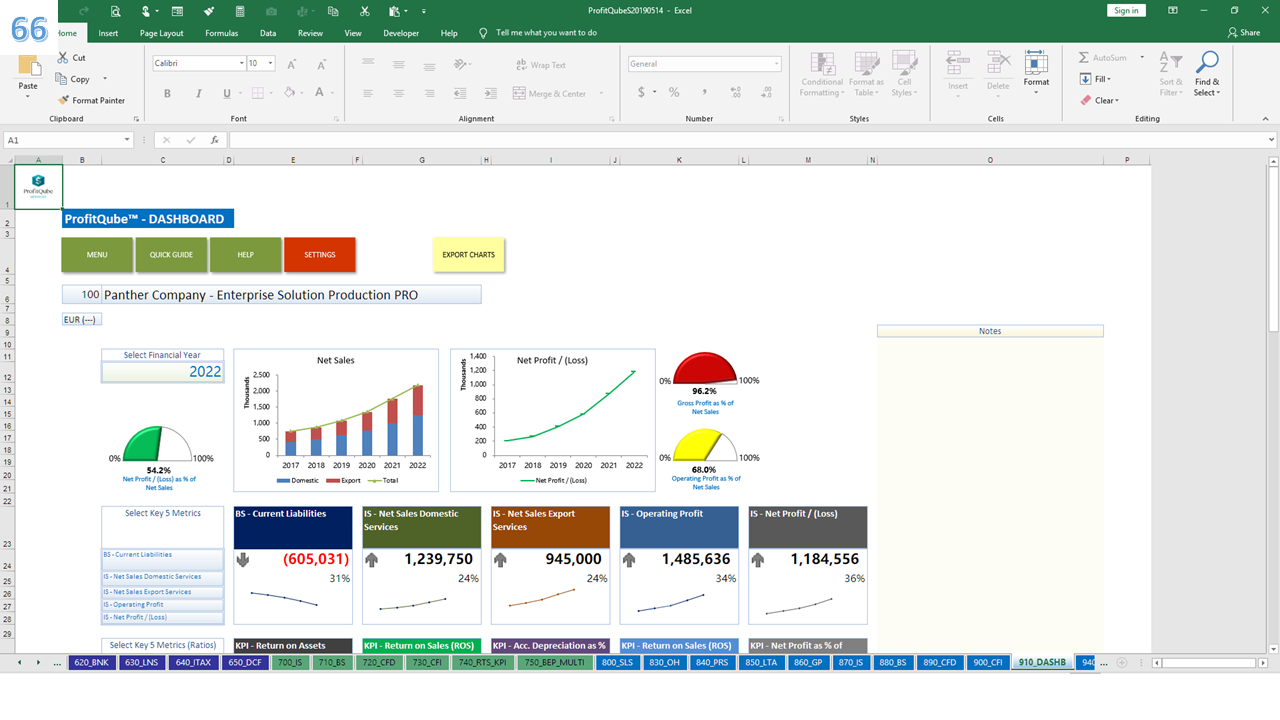Screen dimensions: 1280x720
Task: Click the scissors icon in quick access toolbar
Action: coord(365,11)
